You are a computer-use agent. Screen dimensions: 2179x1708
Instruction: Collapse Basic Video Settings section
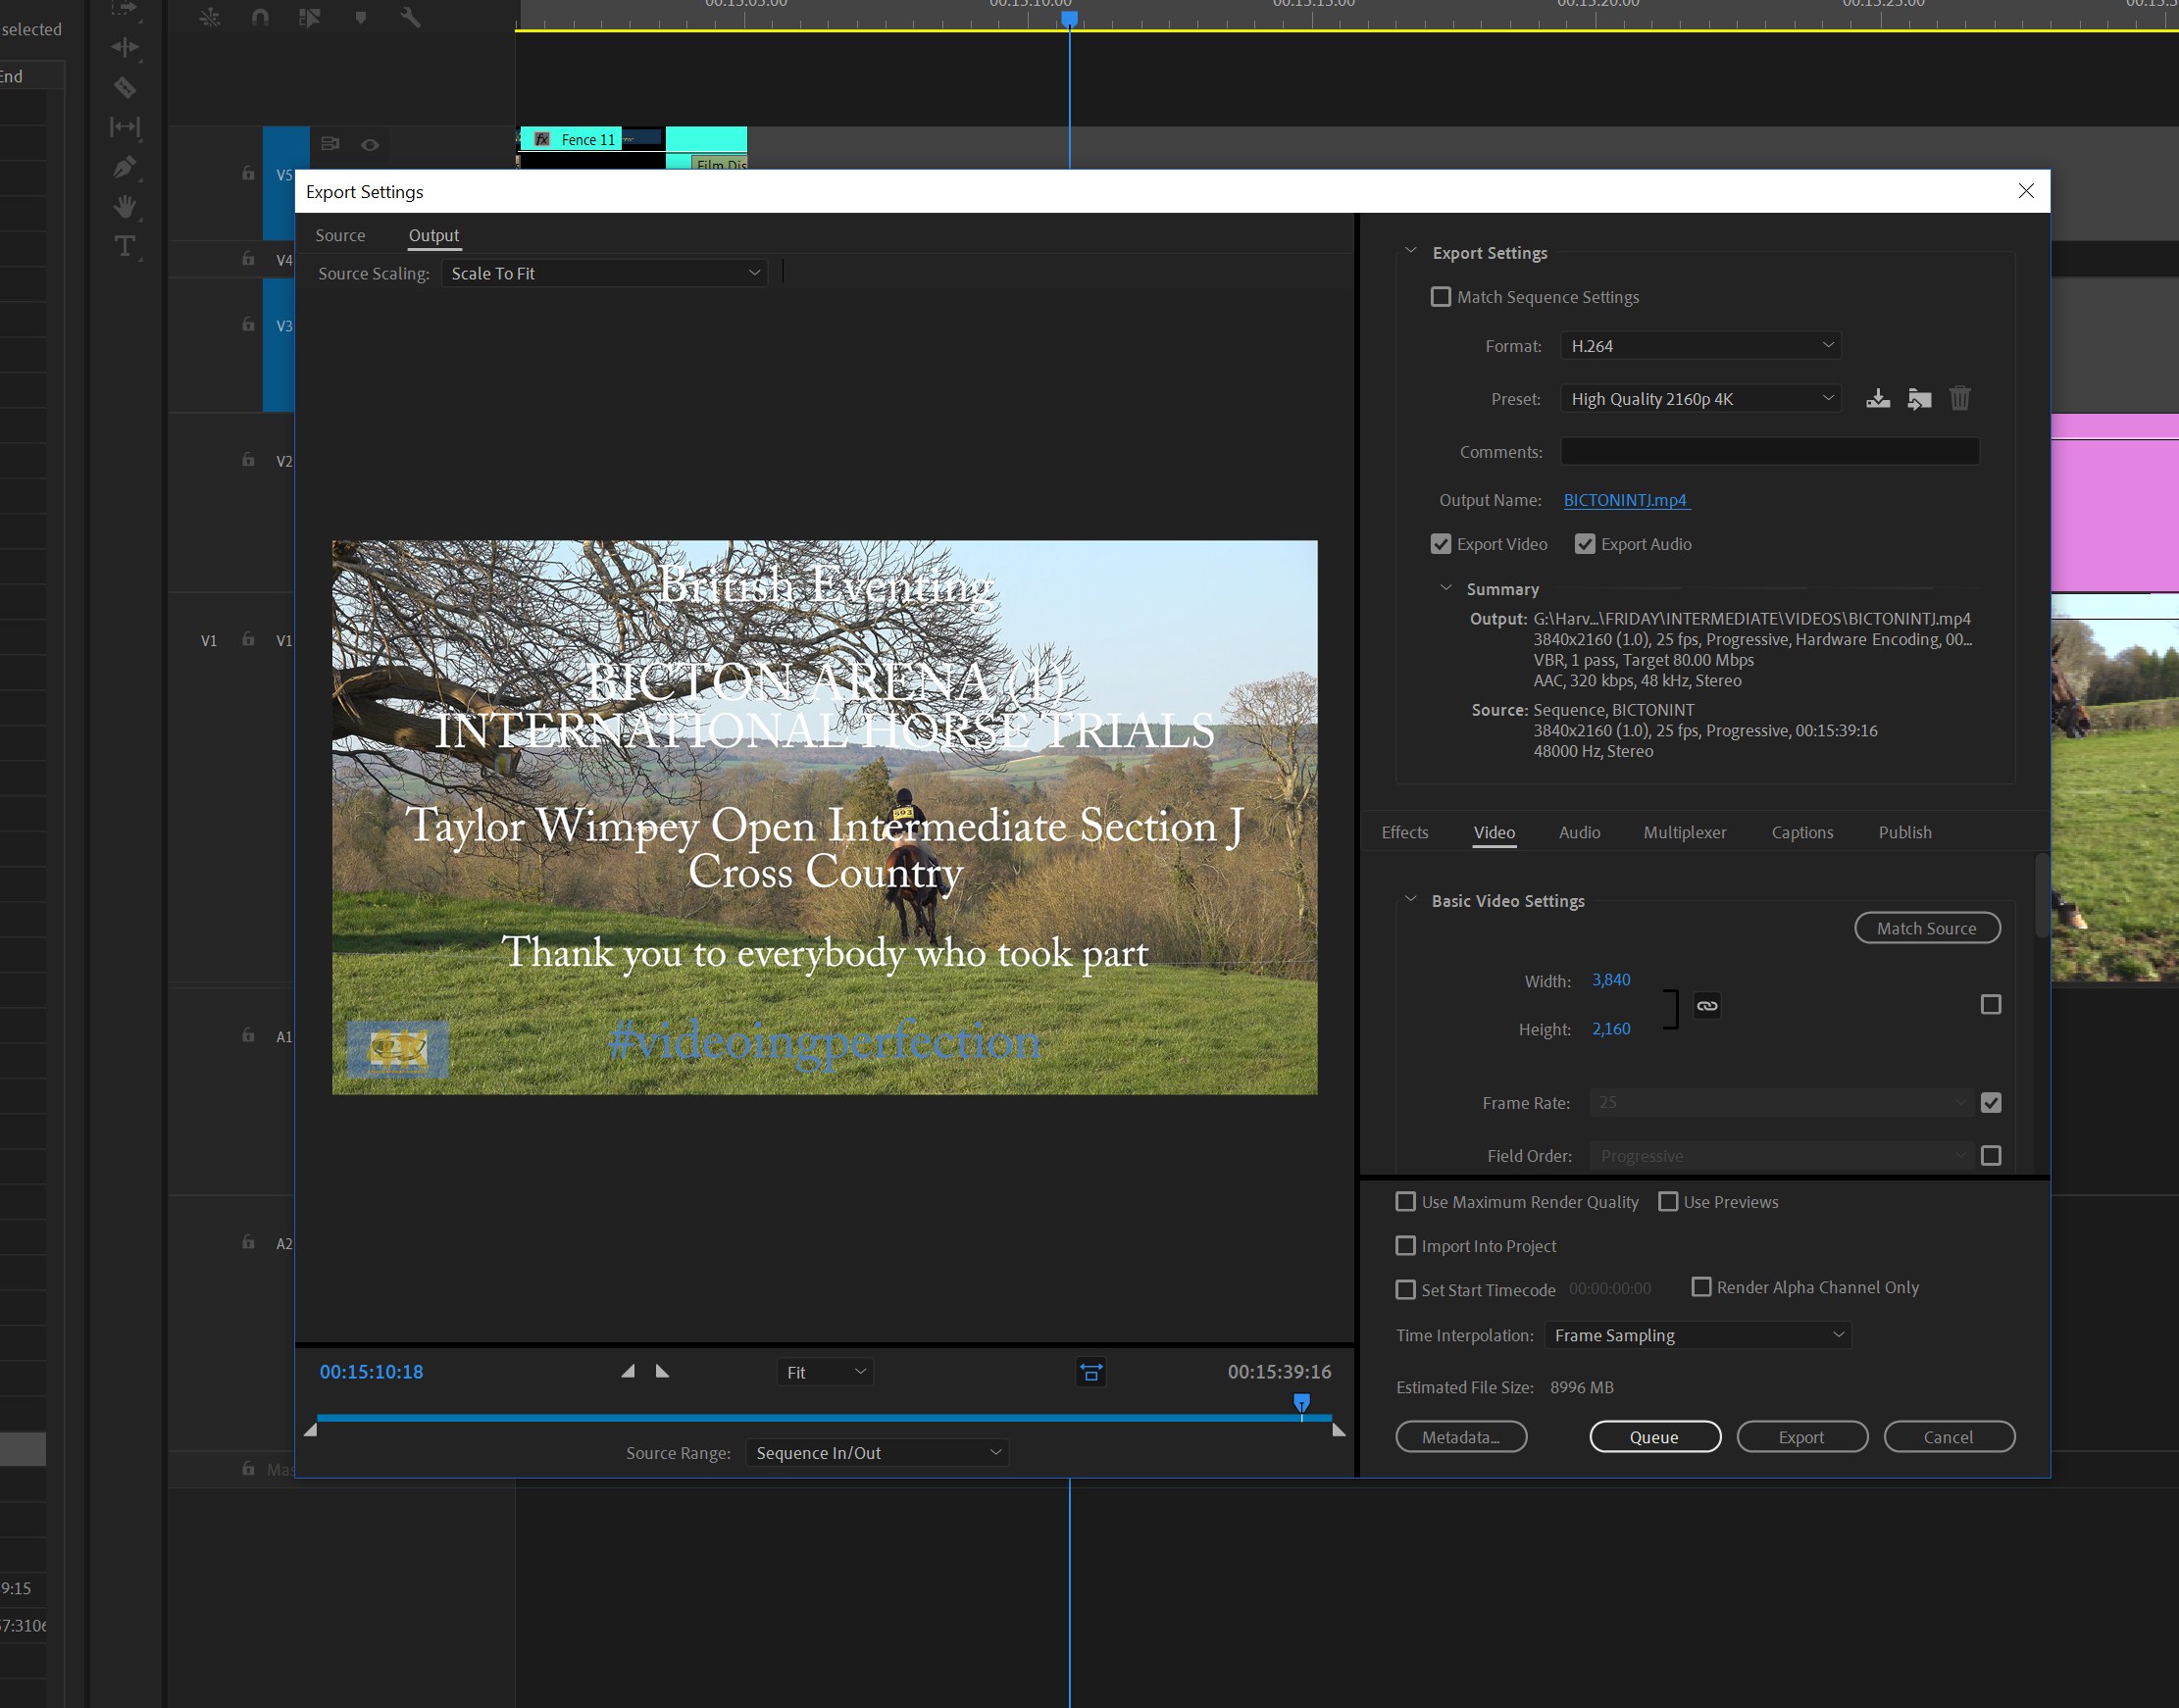pyautogui.click(x=1411, y=900)
